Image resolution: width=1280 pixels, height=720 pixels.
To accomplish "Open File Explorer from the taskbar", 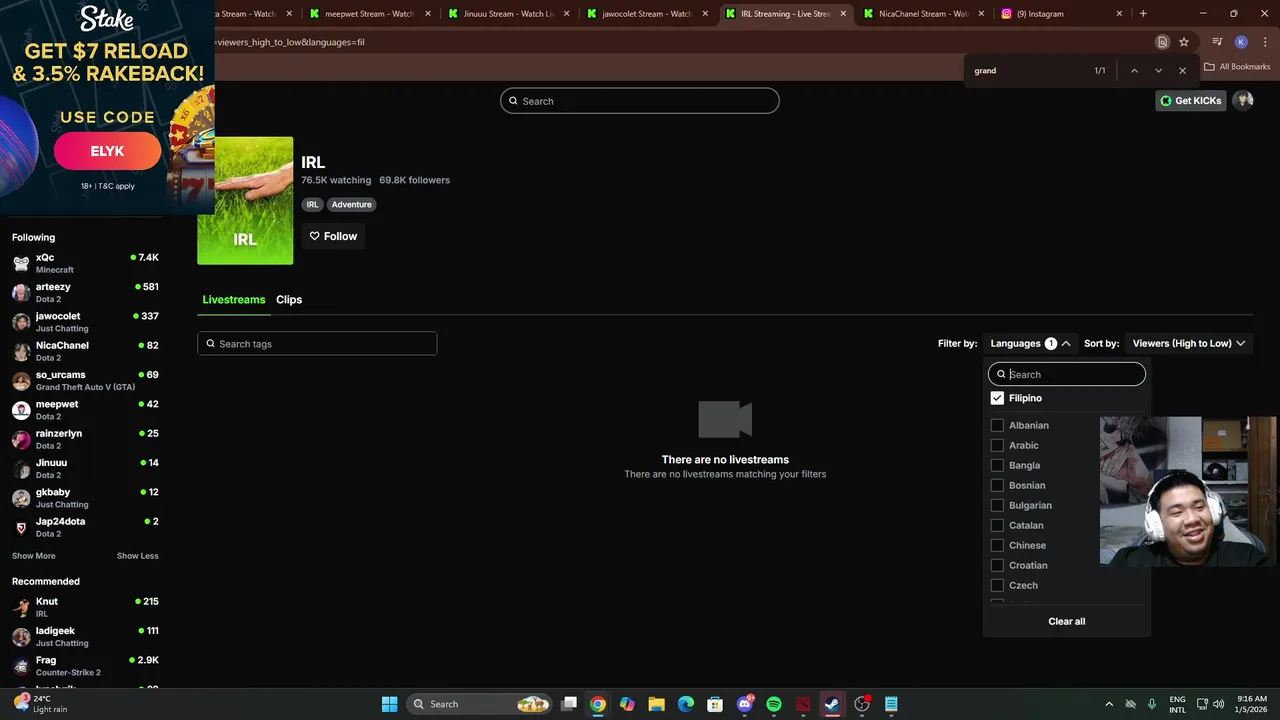I will 657,704.
